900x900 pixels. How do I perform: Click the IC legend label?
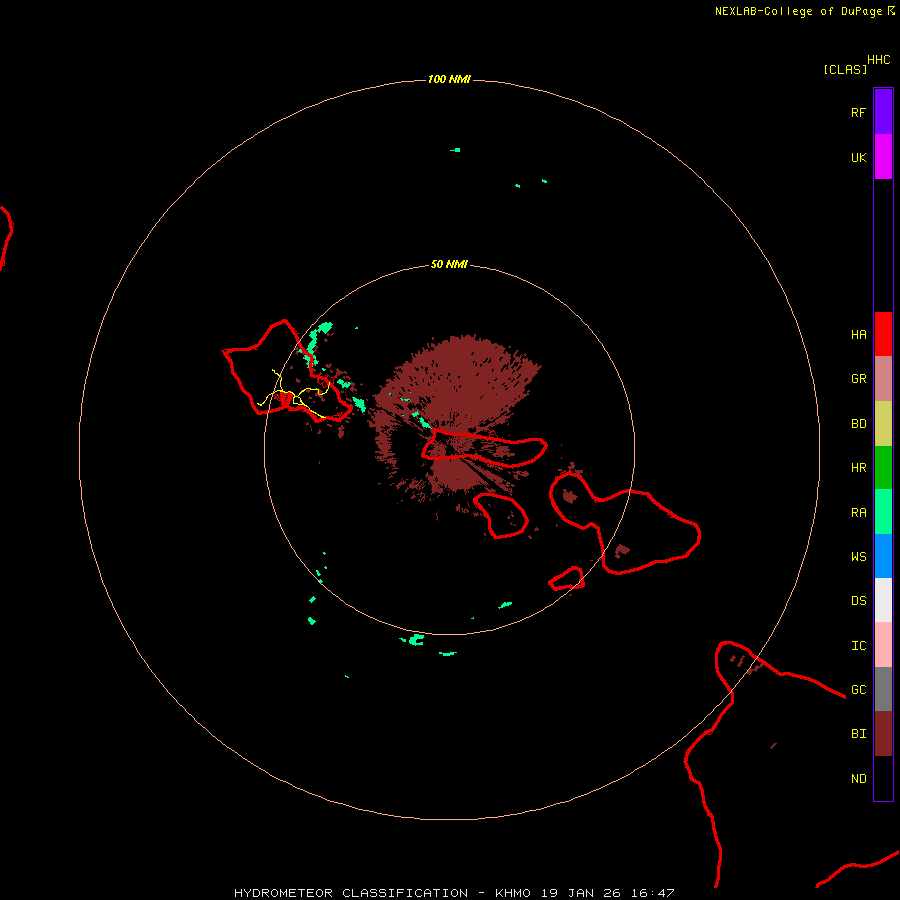click(x=858, y=645)
